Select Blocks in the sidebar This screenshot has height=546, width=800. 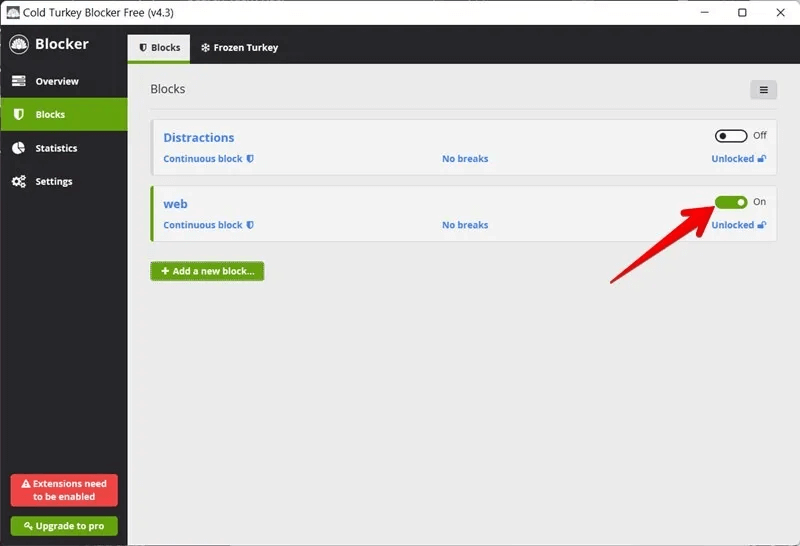click(64, 114)
